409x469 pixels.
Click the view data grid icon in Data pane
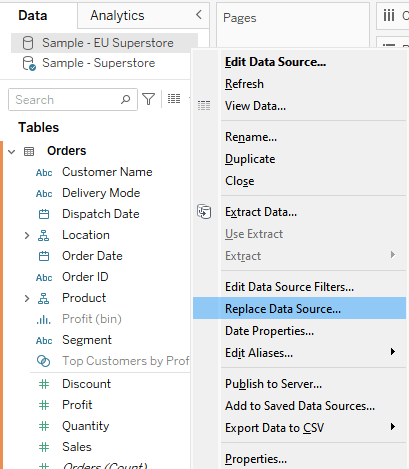[x=174, y=98]
